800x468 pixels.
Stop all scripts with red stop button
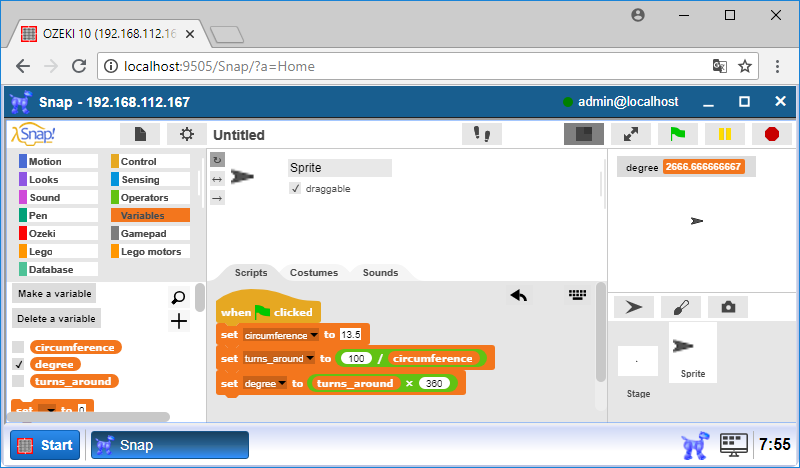pyautogui.click(x=772, y=134)
